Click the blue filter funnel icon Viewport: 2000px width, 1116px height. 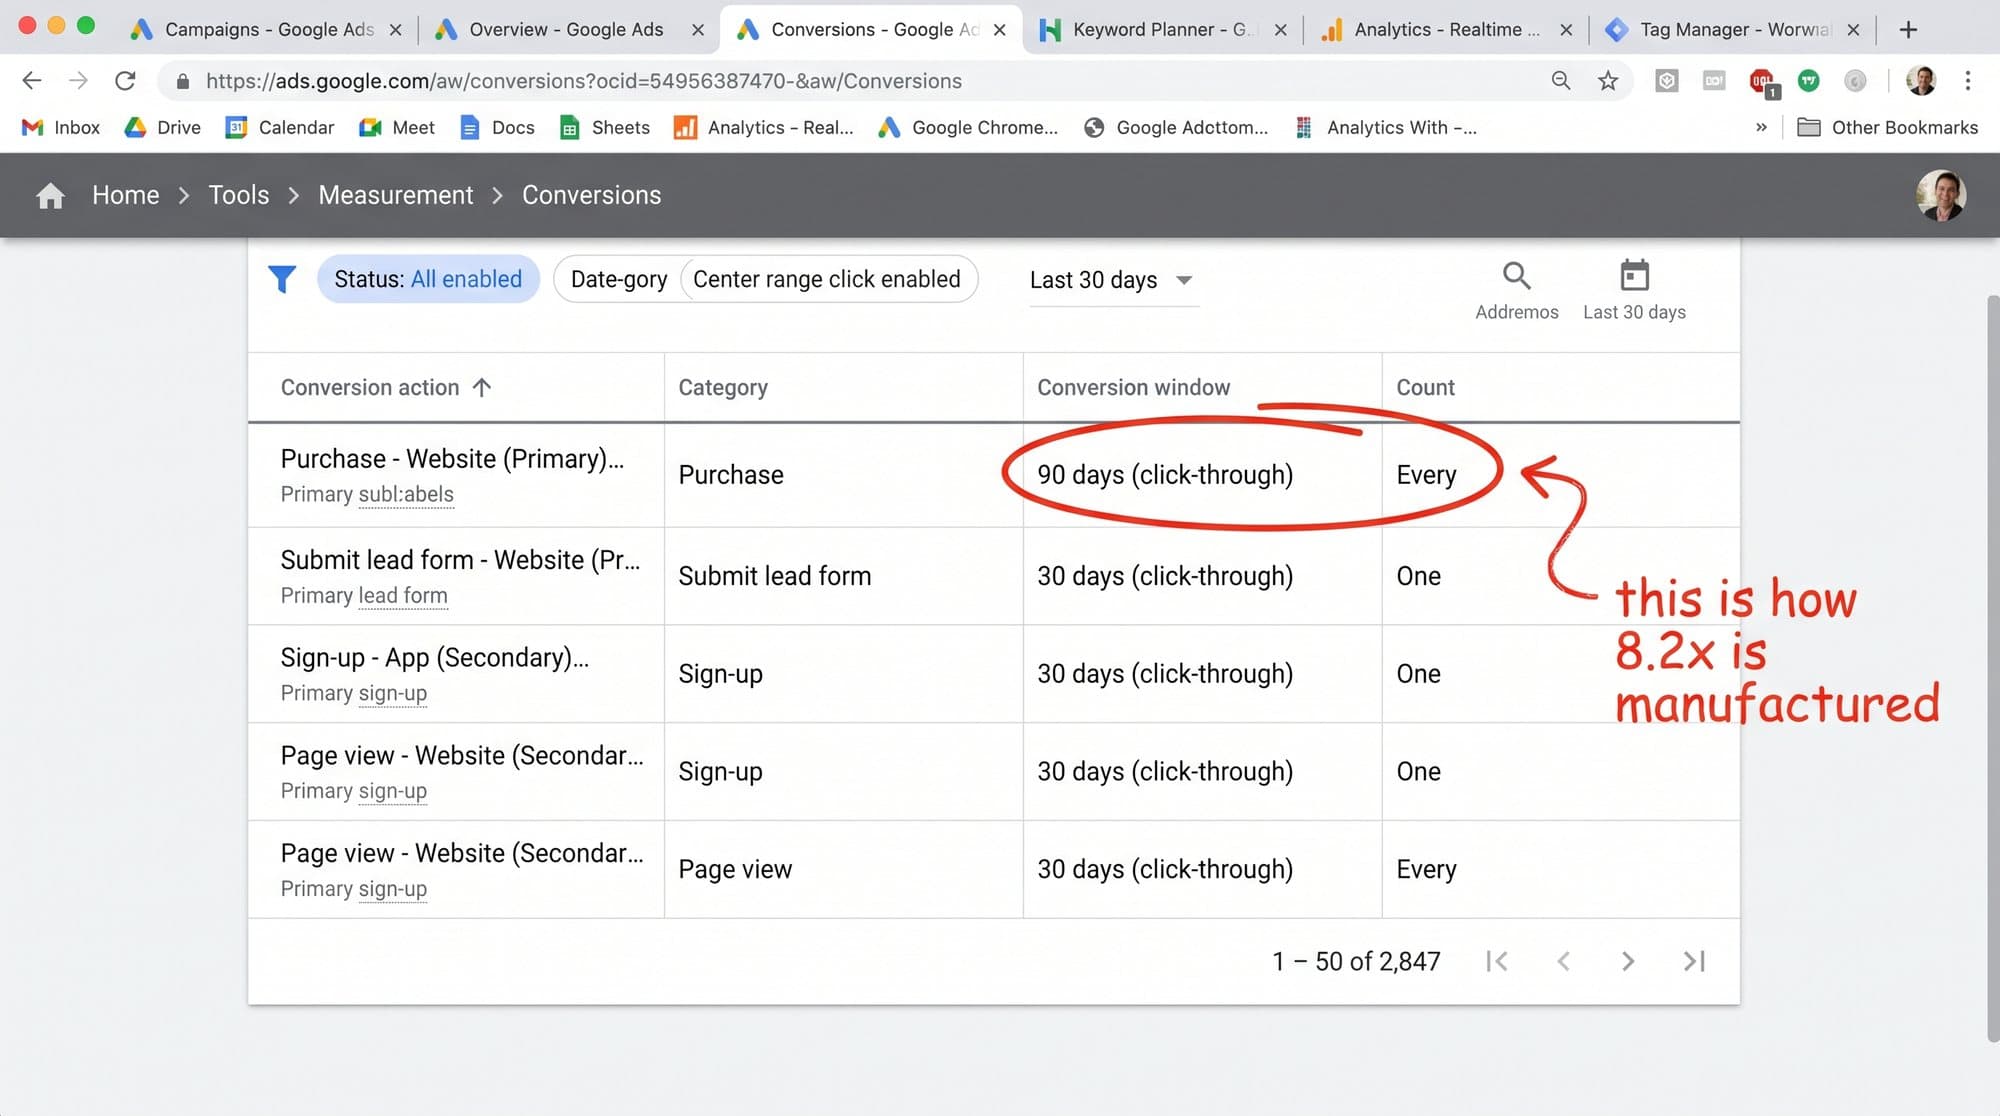pyautogui.click(x=282, y=279)
